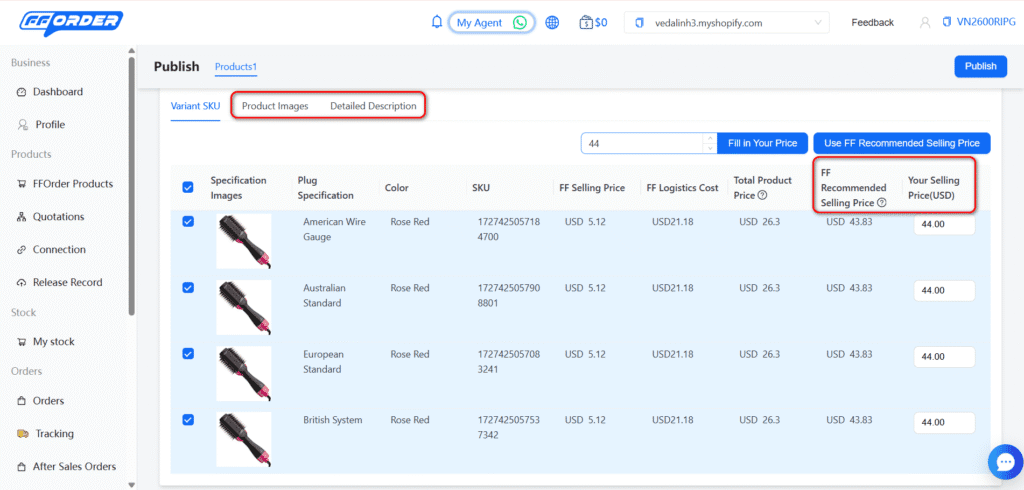The image size is (1024, 490).
Task: Edit selling price for European Standard row
Action: pyautogui.click(x=944, y=357)
